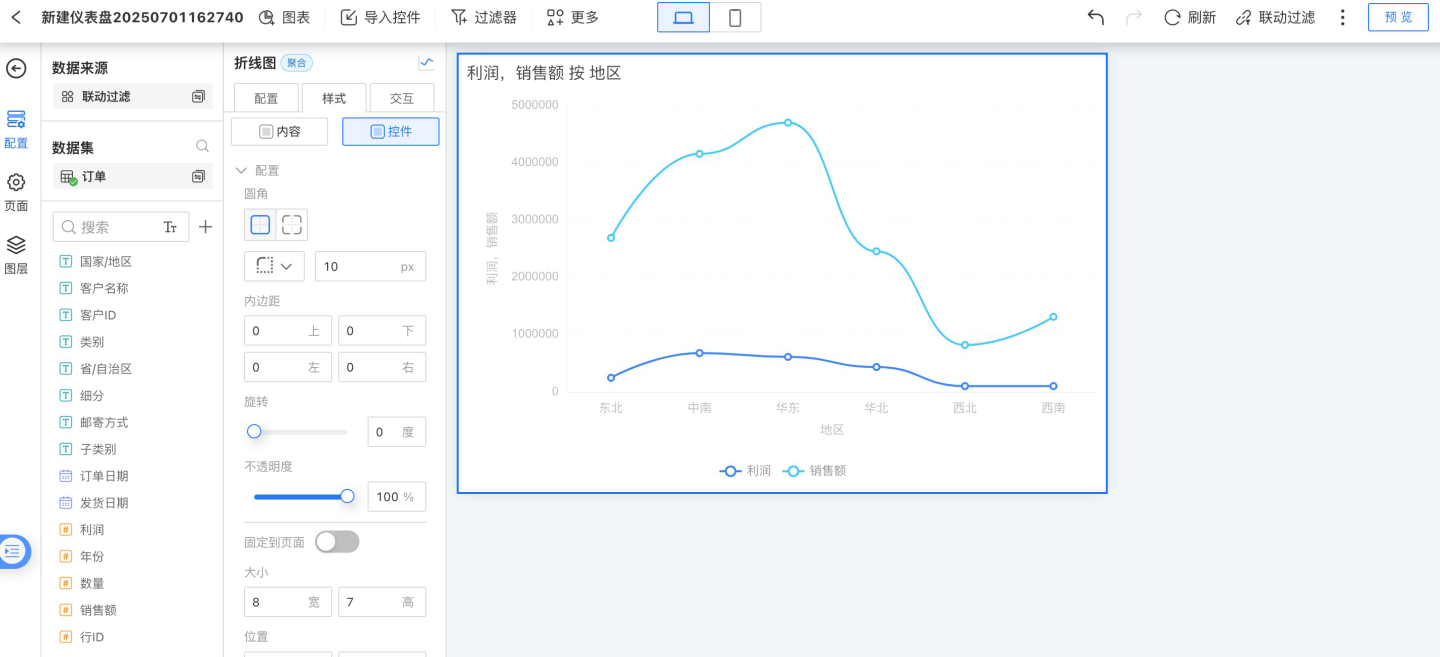Click the back arrow beside the dashboard title

coord(16,17)
